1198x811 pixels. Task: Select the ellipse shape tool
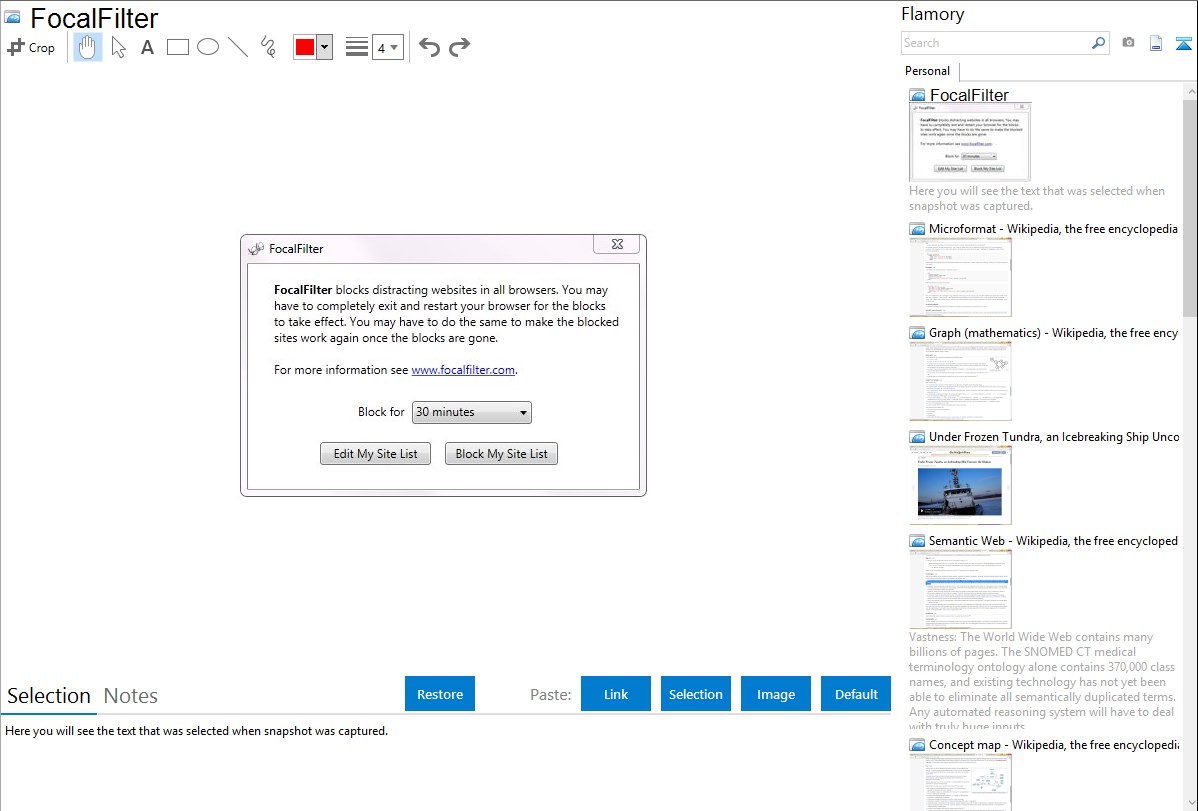click(208, 47)
